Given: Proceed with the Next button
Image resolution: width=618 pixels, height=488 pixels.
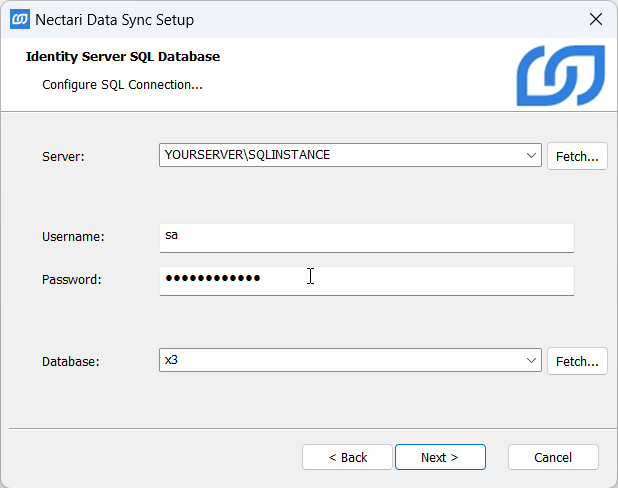Looking at the screenshot, I should coord(440,457).
